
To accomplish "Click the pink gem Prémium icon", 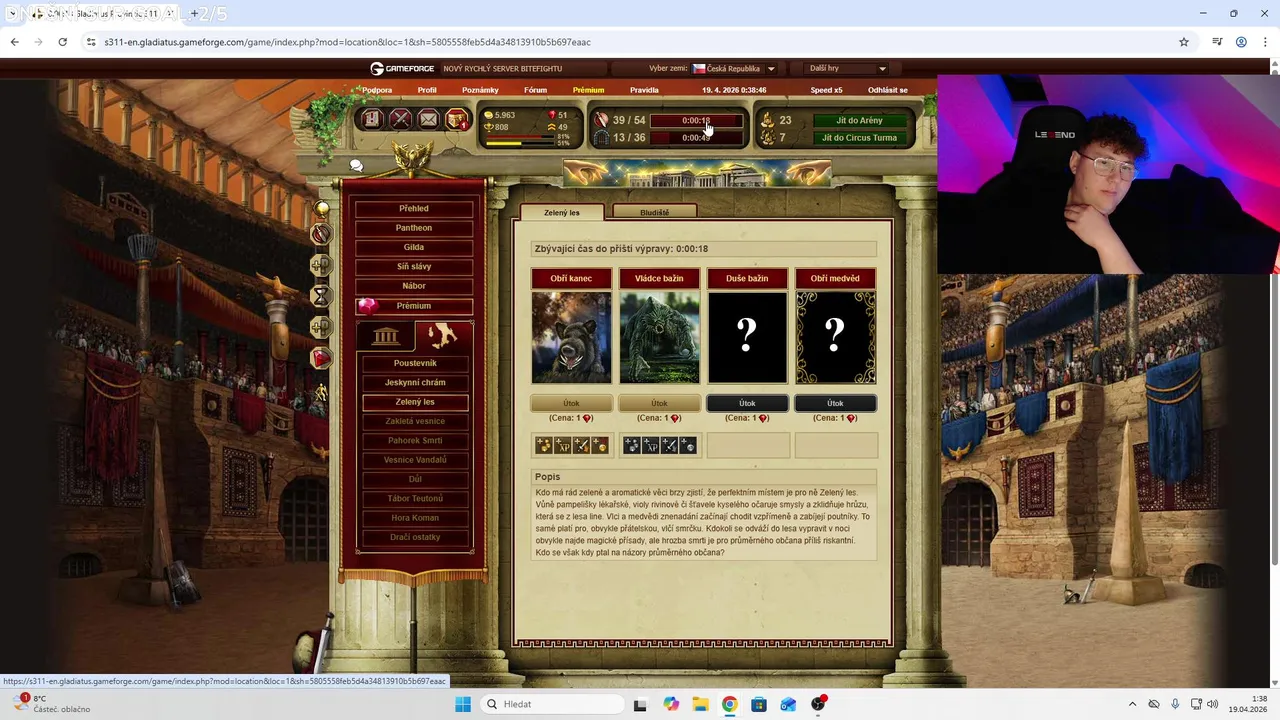I will tap(368, 306).
